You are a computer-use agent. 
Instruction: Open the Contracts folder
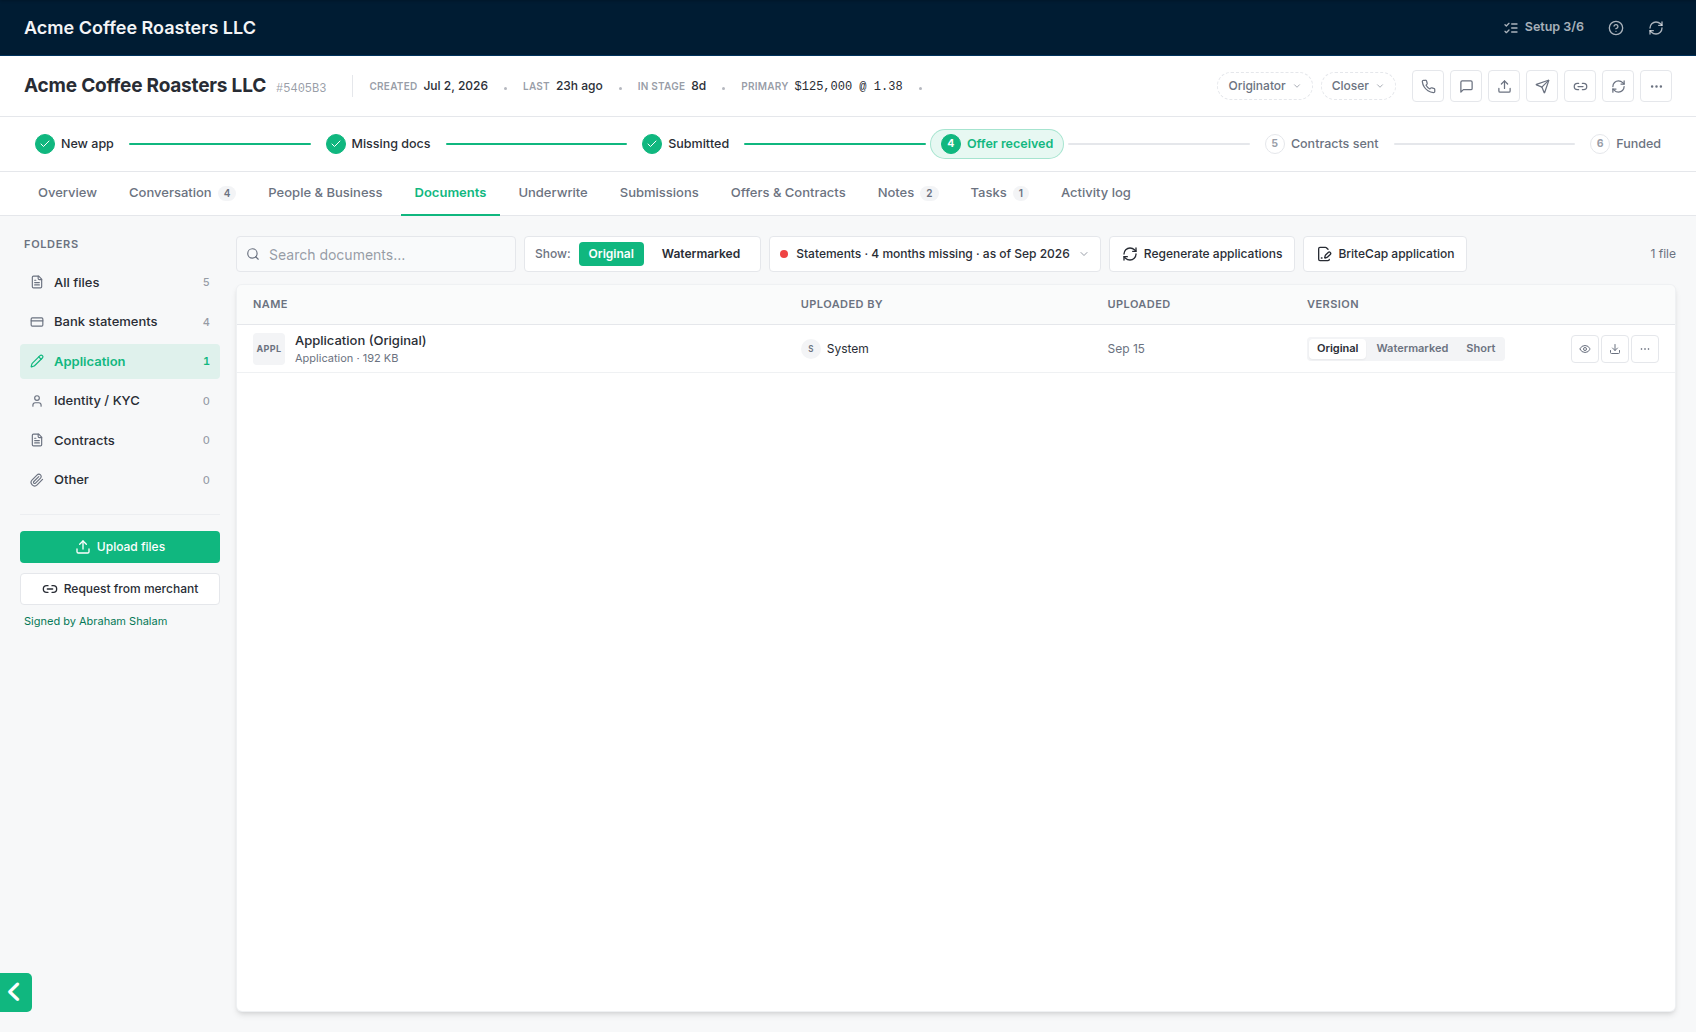(x=120, y=441)
